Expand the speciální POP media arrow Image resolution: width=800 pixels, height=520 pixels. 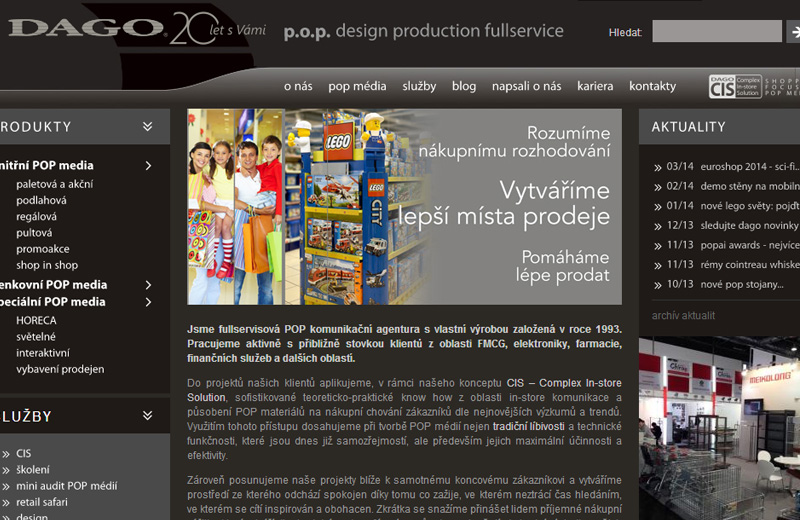point(148,302)
